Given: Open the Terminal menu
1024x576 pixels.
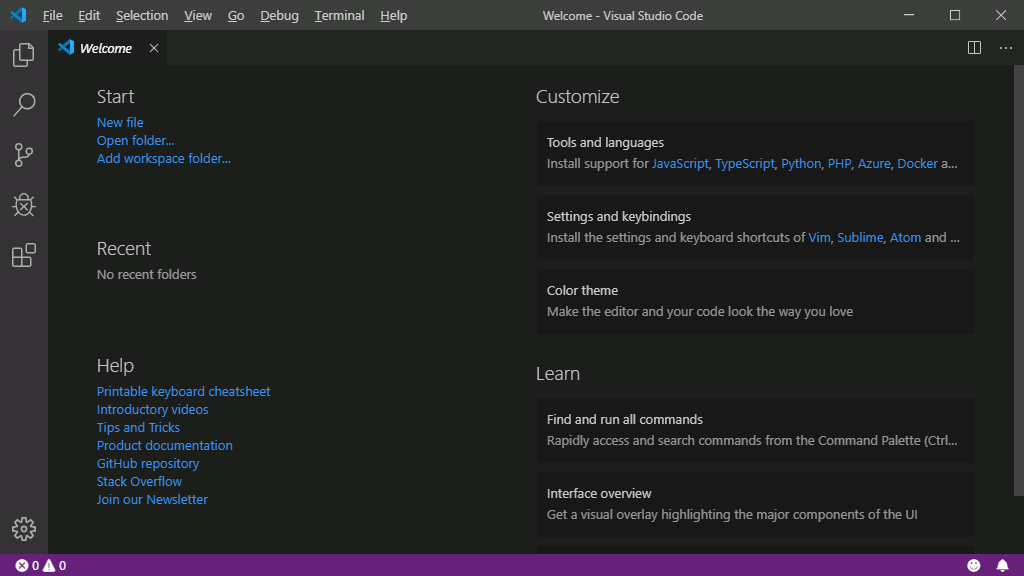Looking at the screenshot, I should coord(340,15).
